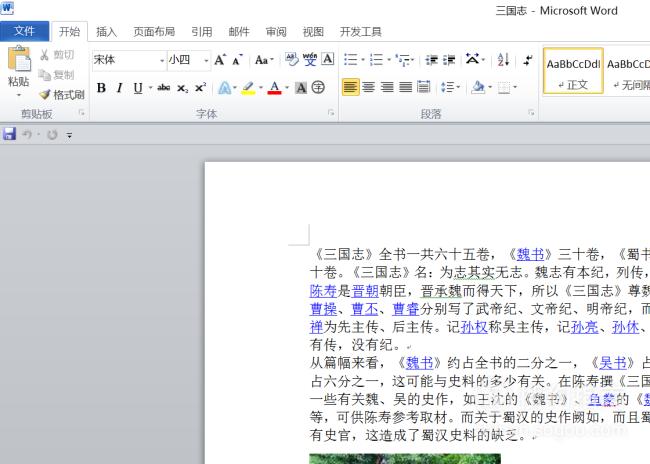Screen dimensions: 650x464
Task: Click the Grow Font icon
Action: click(x=220, y=60)
